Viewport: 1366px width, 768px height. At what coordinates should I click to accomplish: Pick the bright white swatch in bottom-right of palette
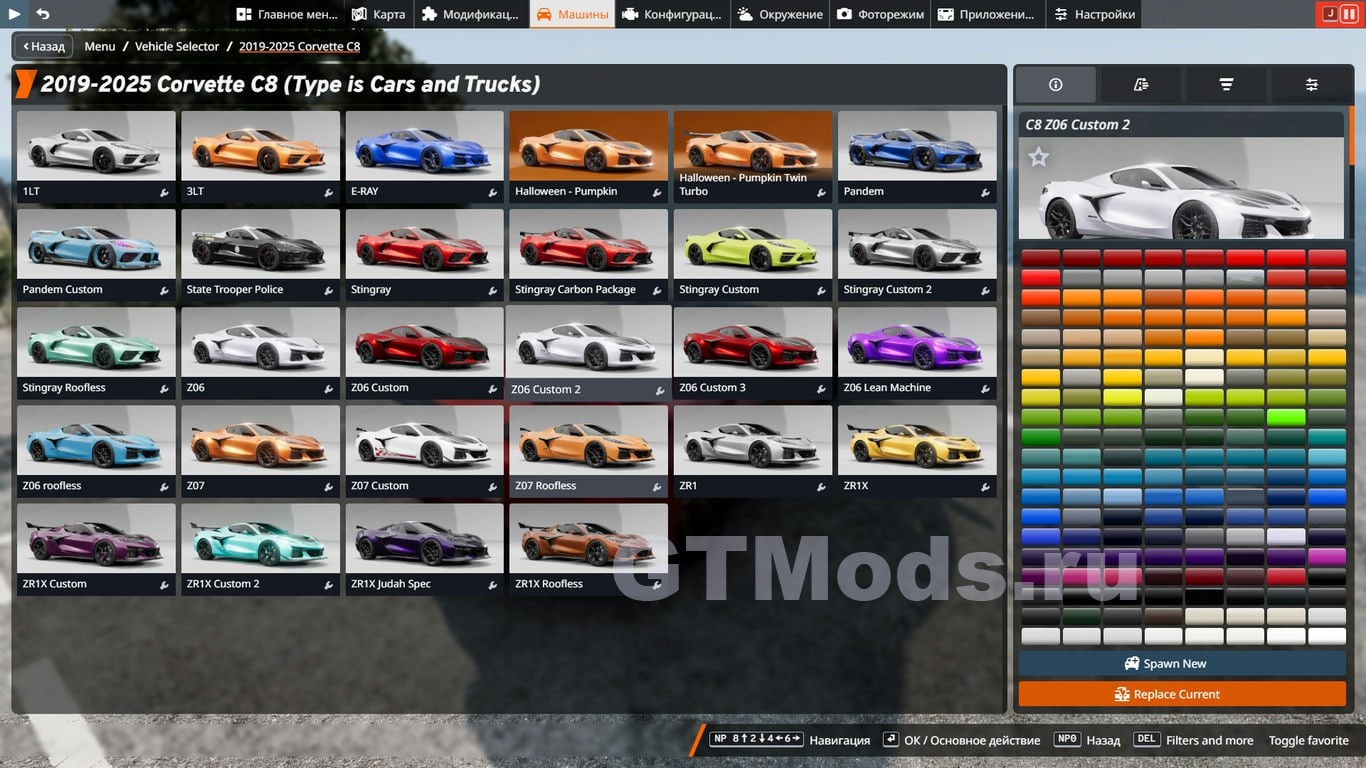[x=1326, y=636]
